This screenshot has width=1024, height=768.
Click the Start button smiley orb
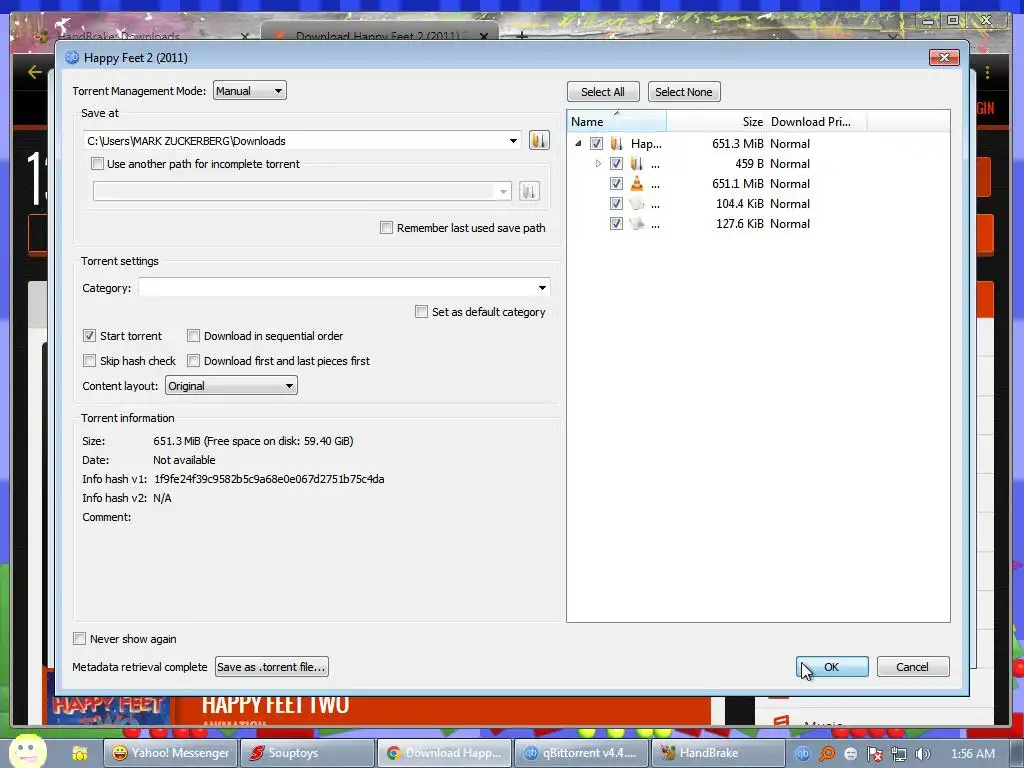(27, 751)
